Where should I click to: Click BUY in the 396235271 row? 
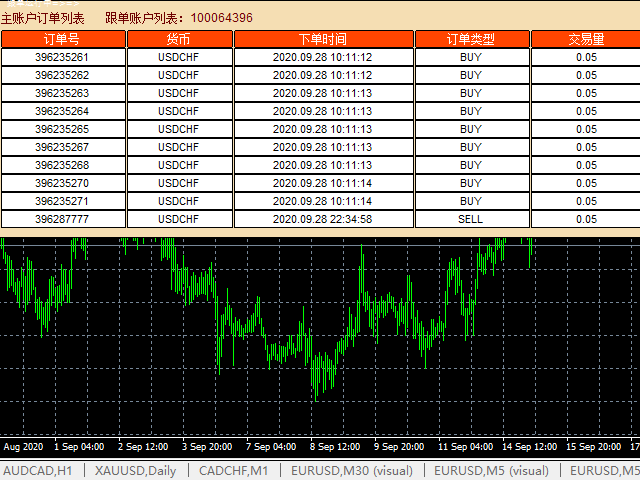471,201
